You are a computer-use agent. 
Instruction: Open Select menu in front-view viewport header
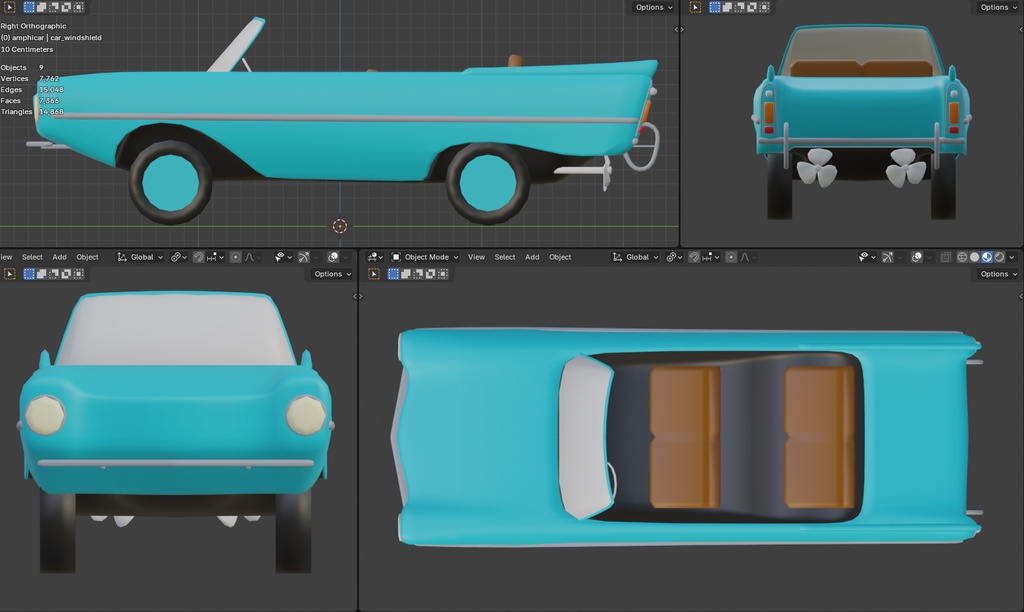tap(32, 257)
